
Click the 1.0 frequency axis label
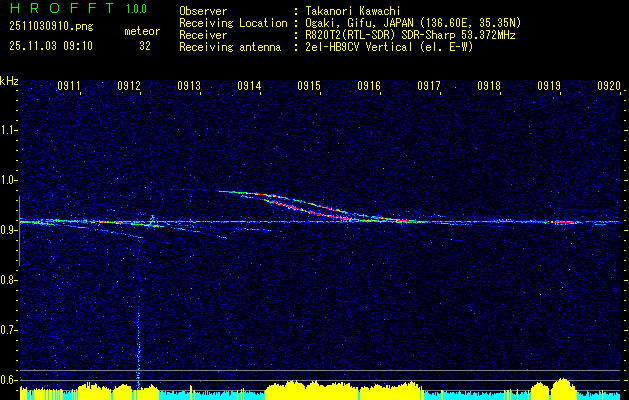pyautogui.click(x=9, y=180)
